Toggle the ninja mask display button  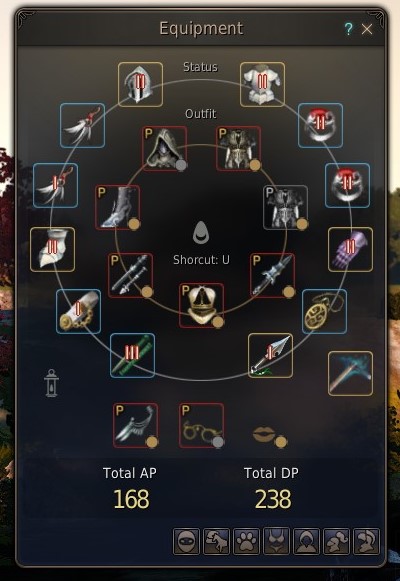tap(186, 541)
